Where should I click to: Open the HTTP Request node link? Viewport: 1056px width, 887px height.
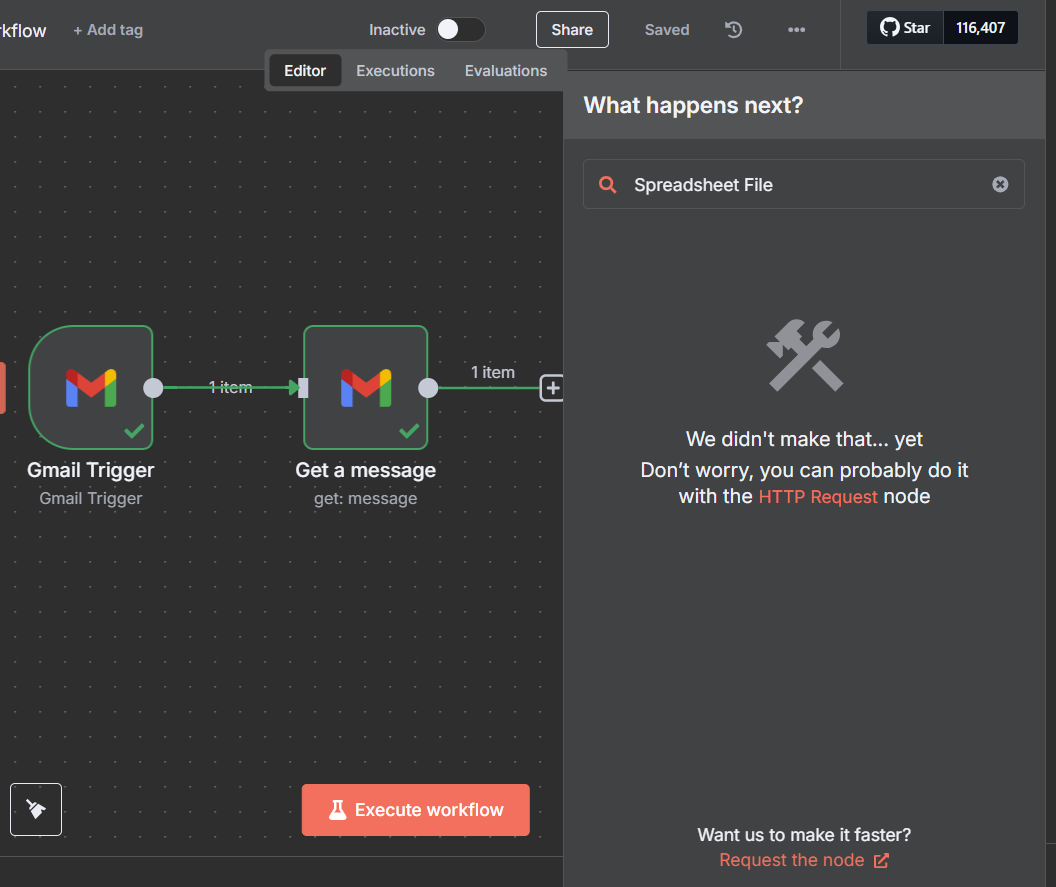[818, 496]
